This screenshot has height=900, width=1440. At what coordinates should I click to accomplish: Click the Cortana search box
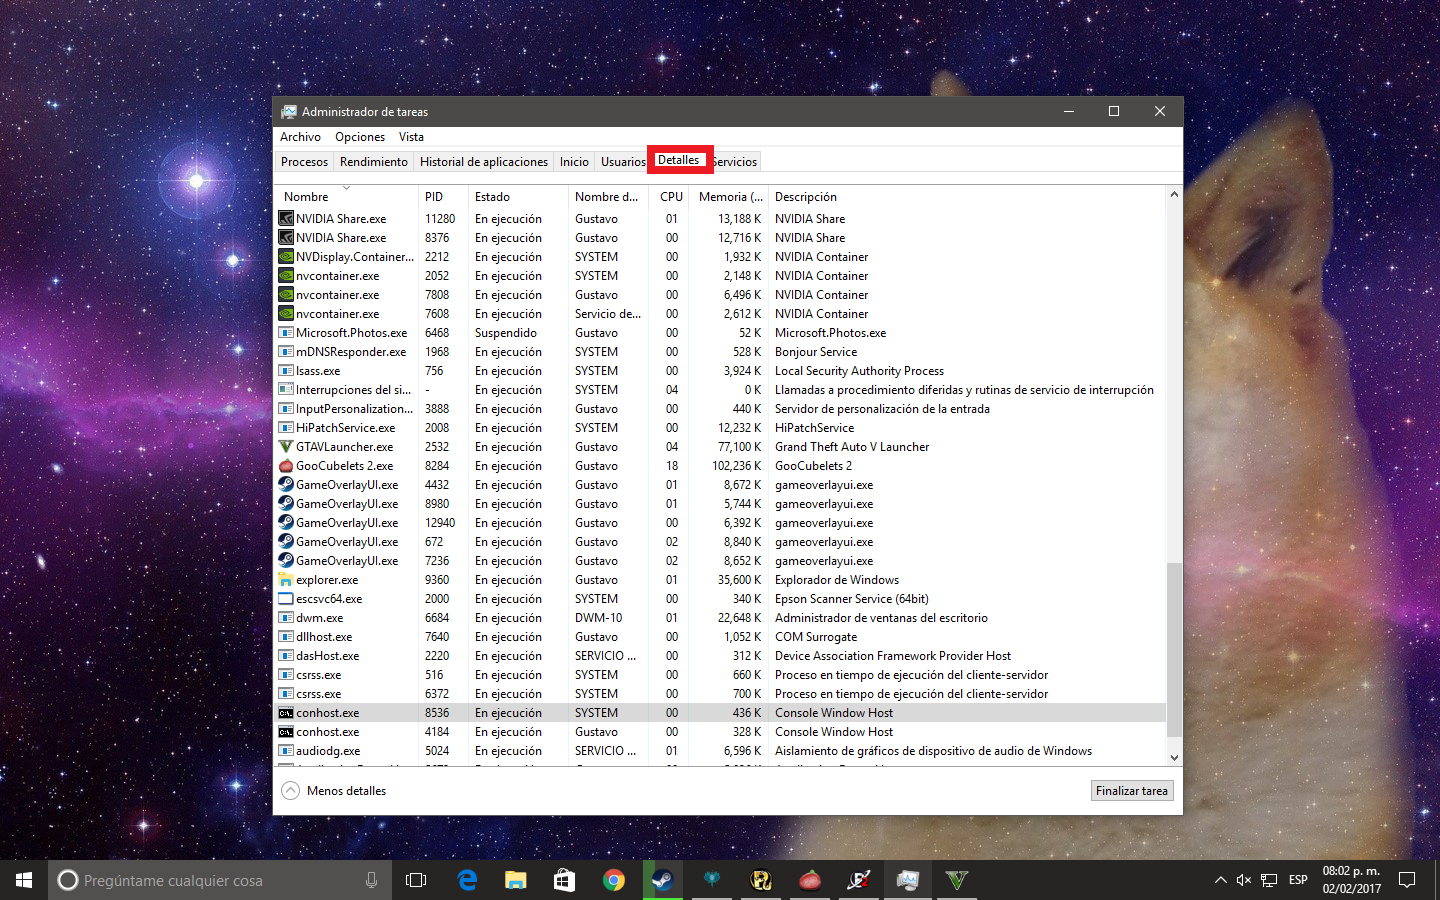click(x=220, y=880)
